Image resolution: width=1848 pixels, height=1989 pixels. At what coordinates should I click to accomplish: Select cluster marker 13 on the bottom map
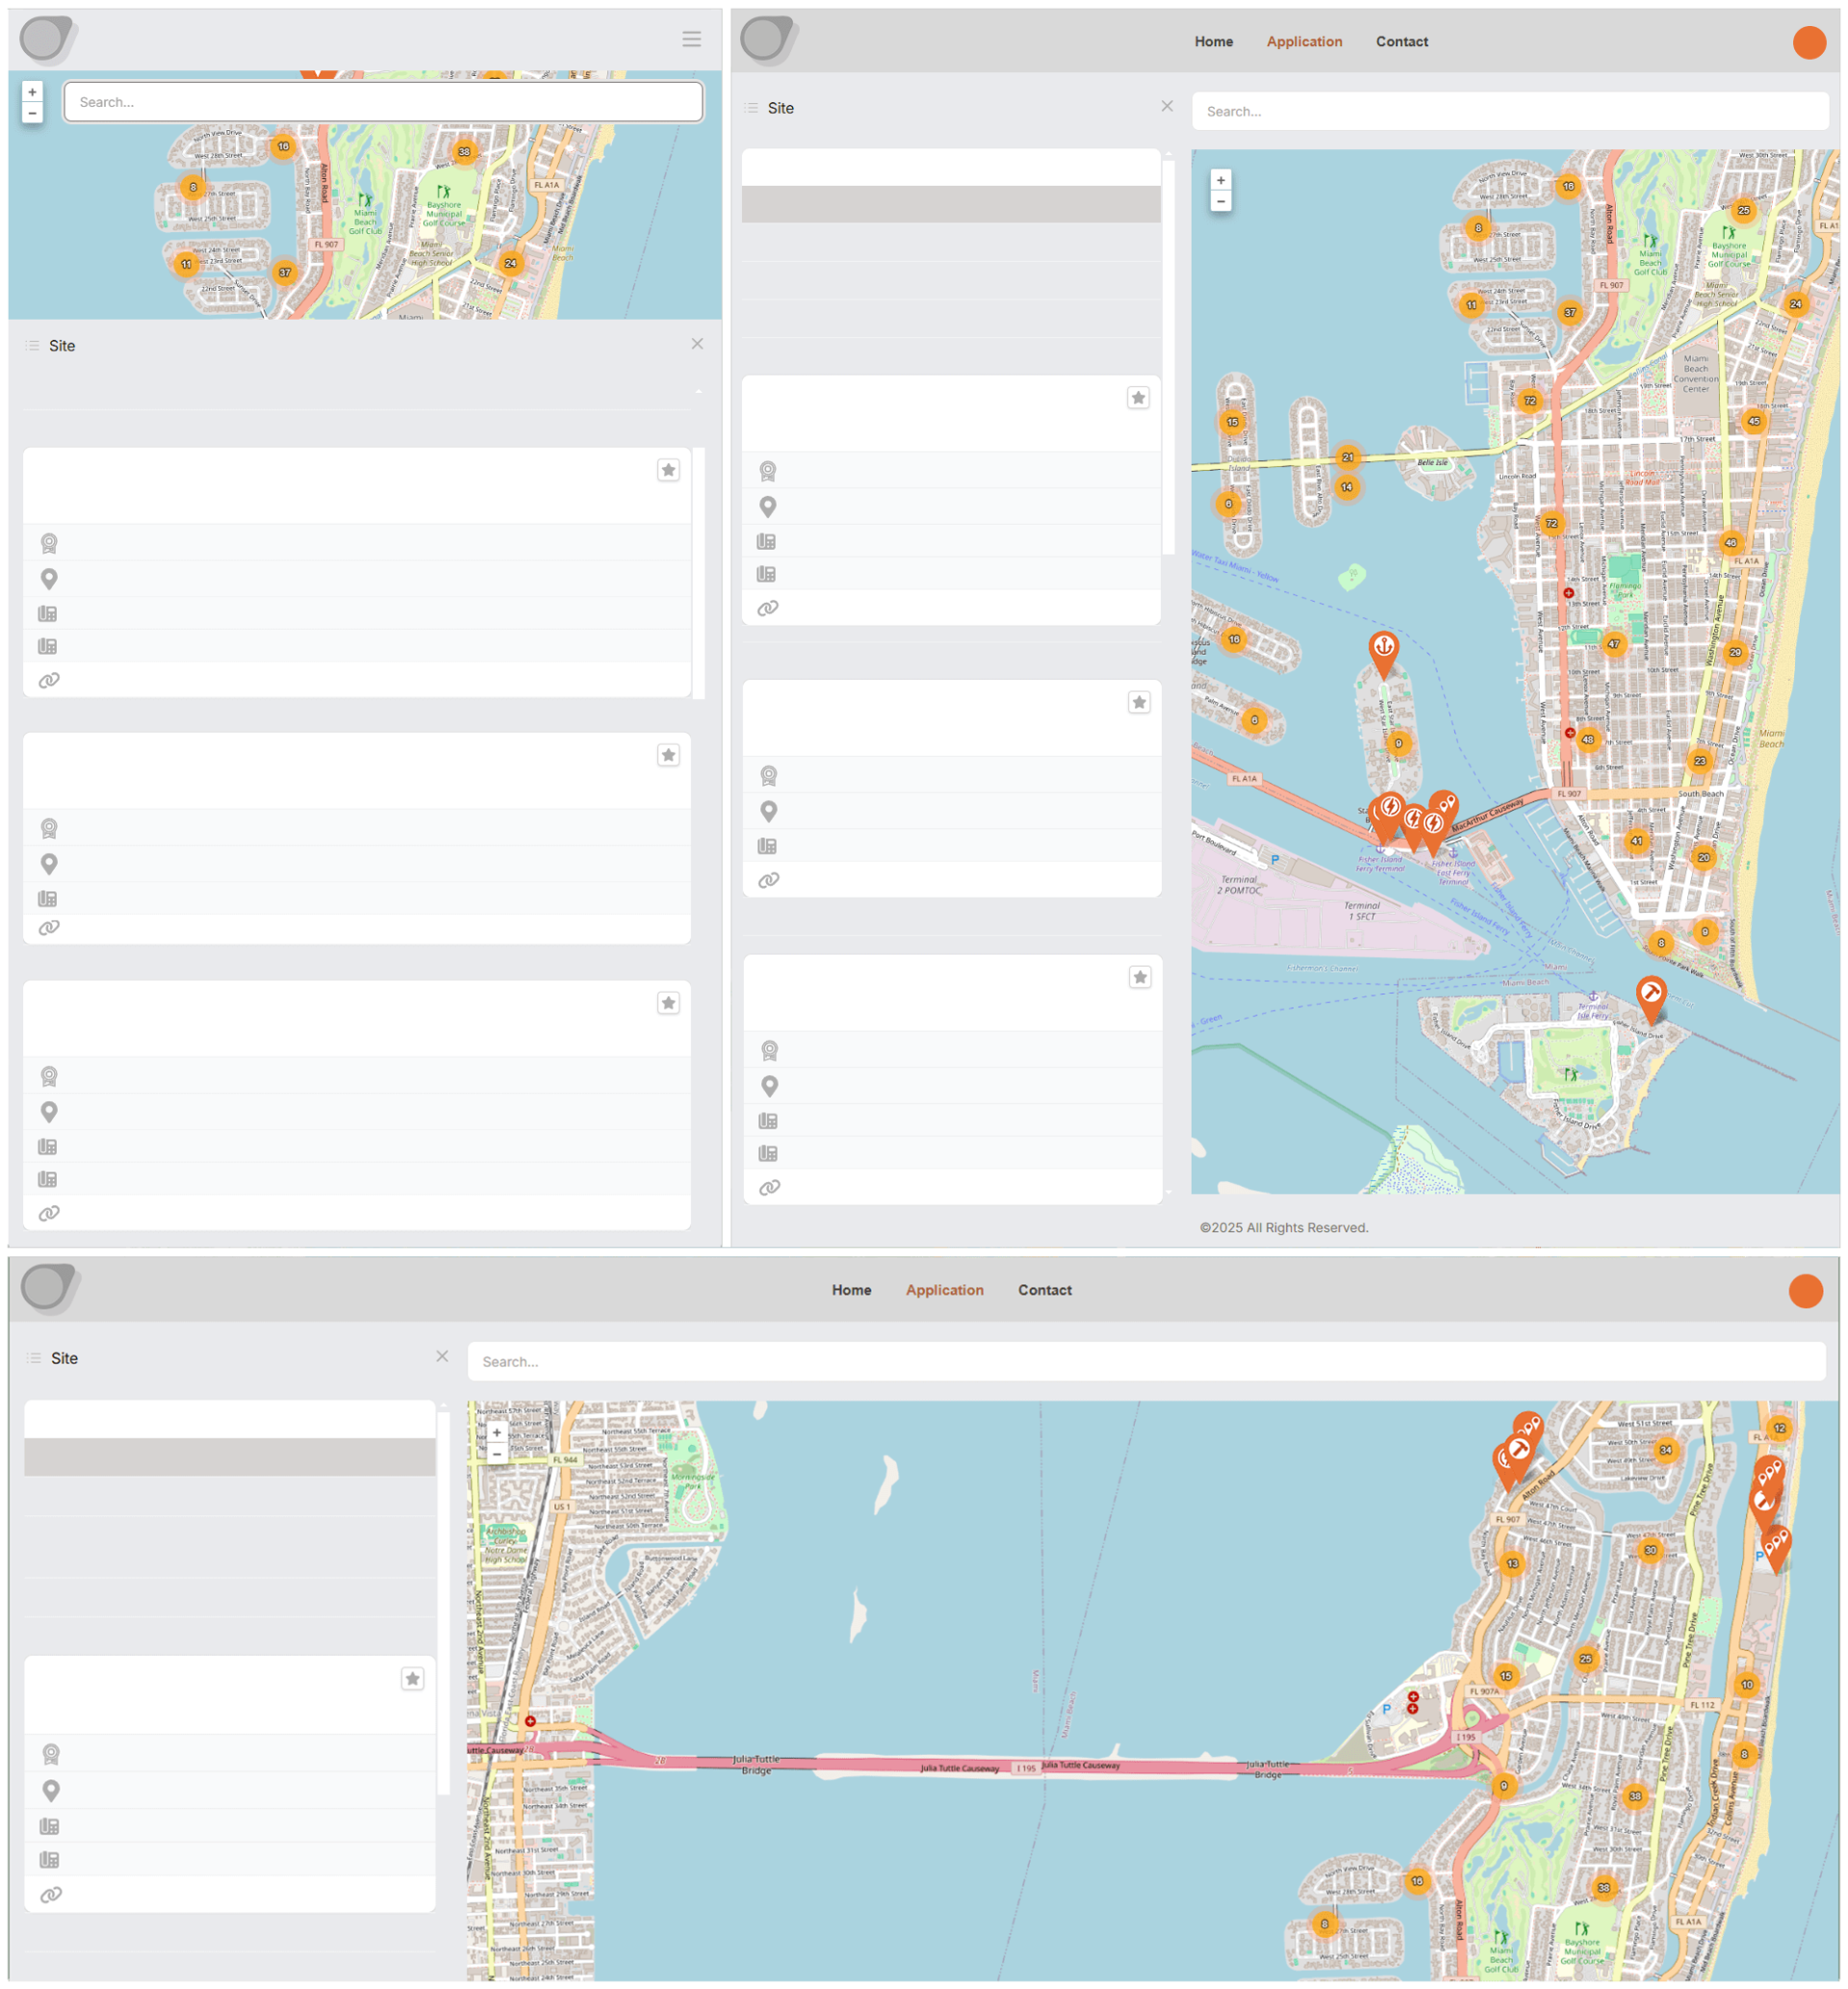click(1512, 1563)
